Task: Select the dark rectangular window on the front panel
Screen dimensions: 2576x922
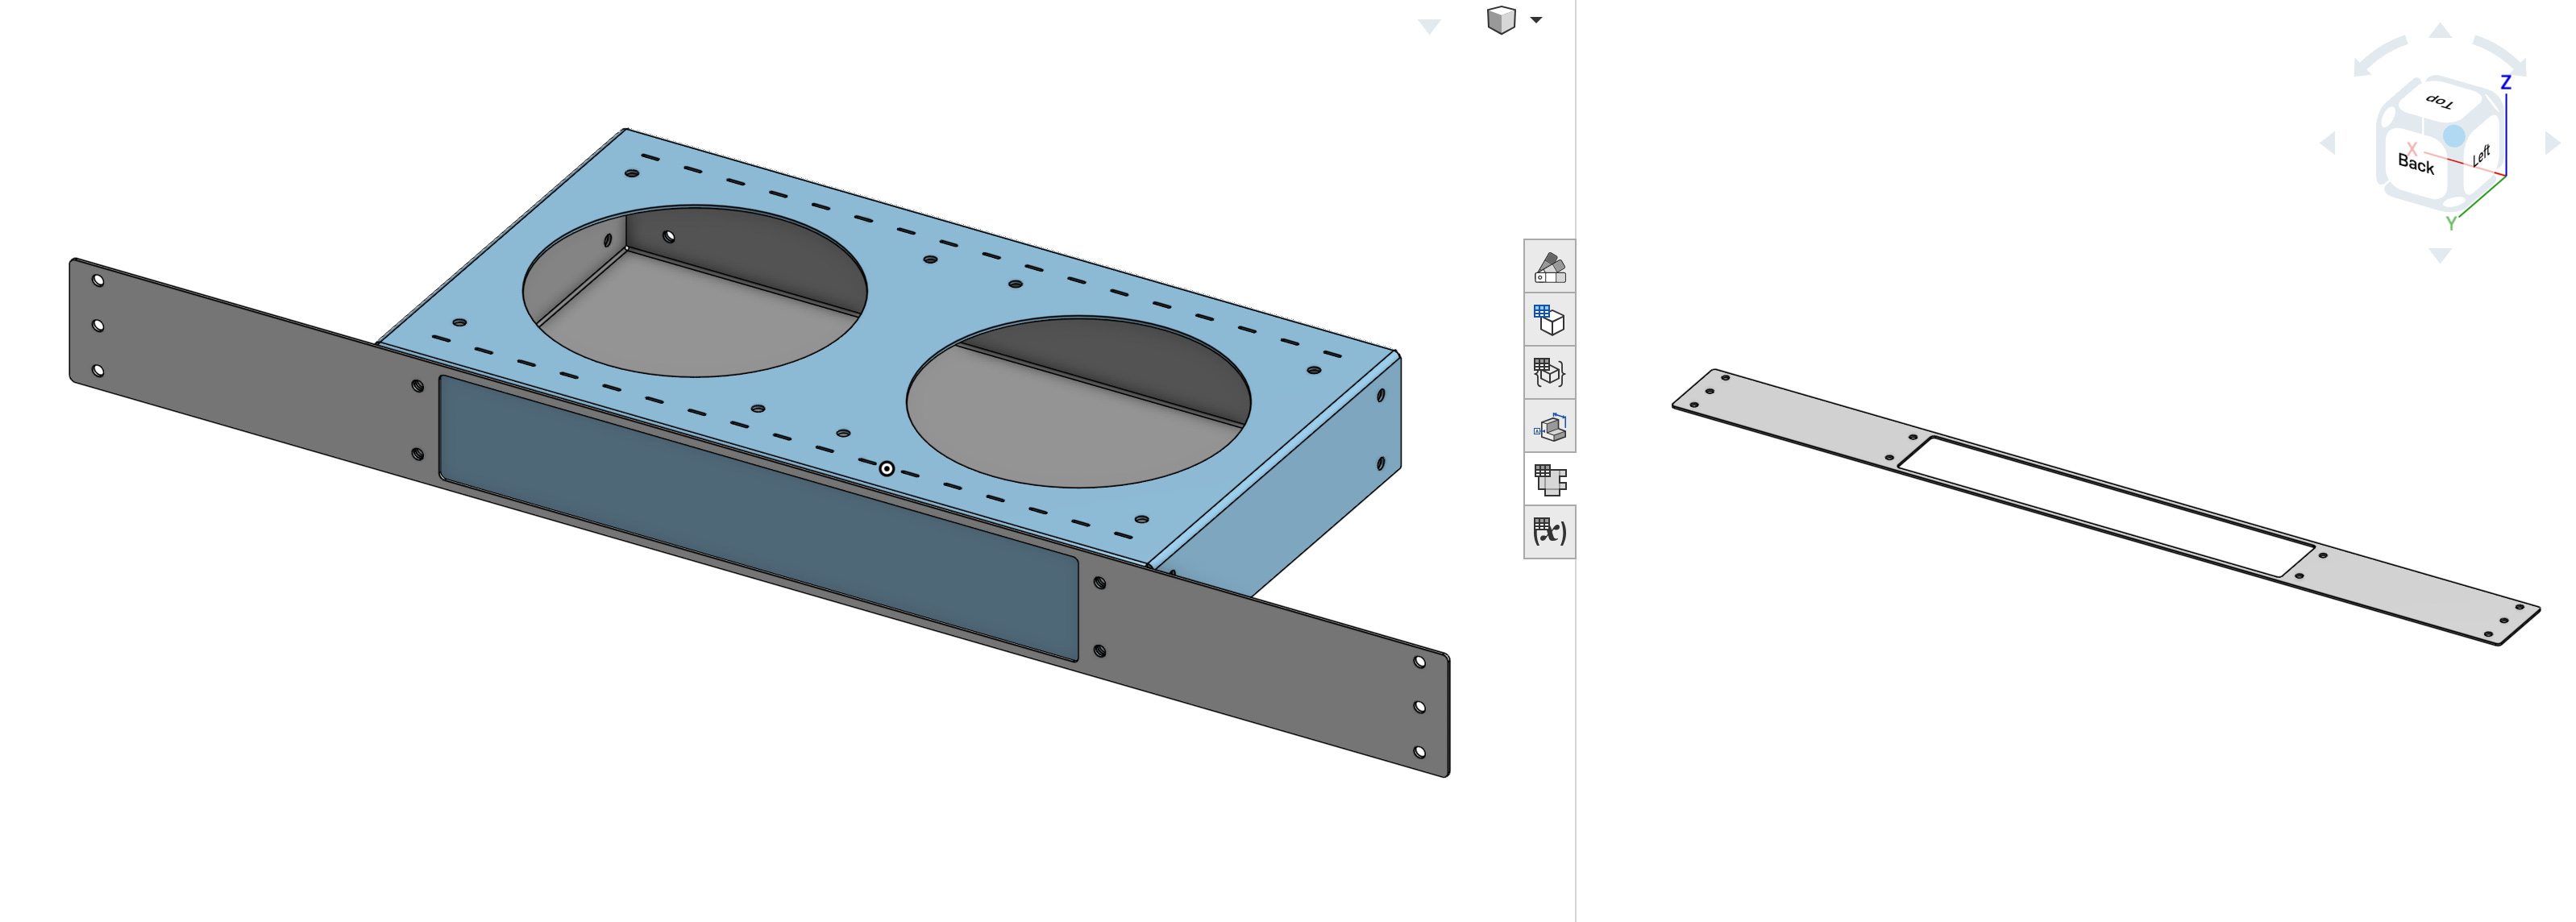Action: tap(758, 517)
